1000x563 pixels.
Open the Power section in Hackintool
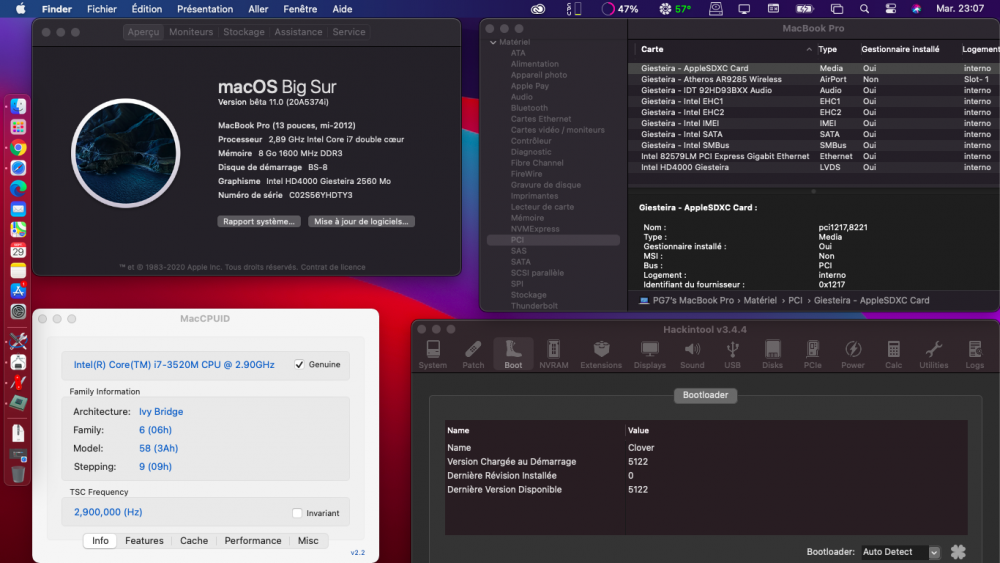[853, 355]
